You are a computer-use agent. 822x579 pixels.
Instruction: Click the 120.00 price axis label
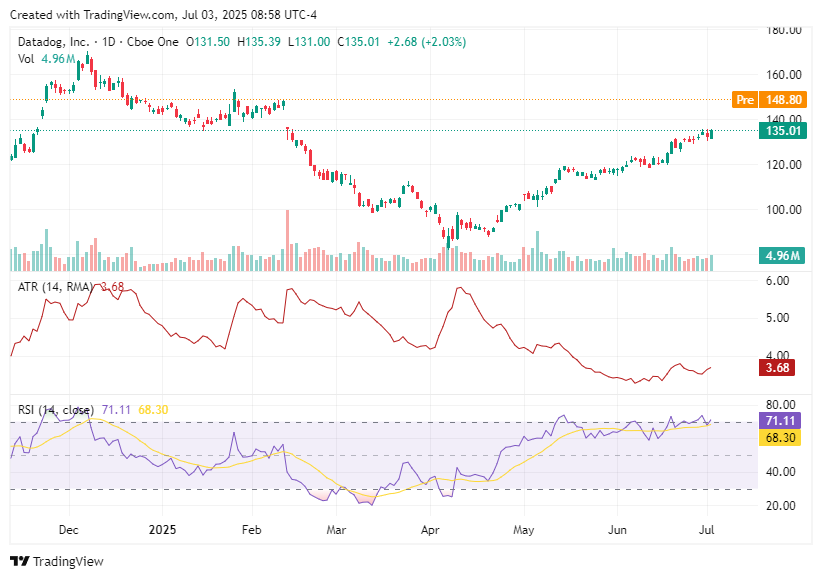(784, 165)
